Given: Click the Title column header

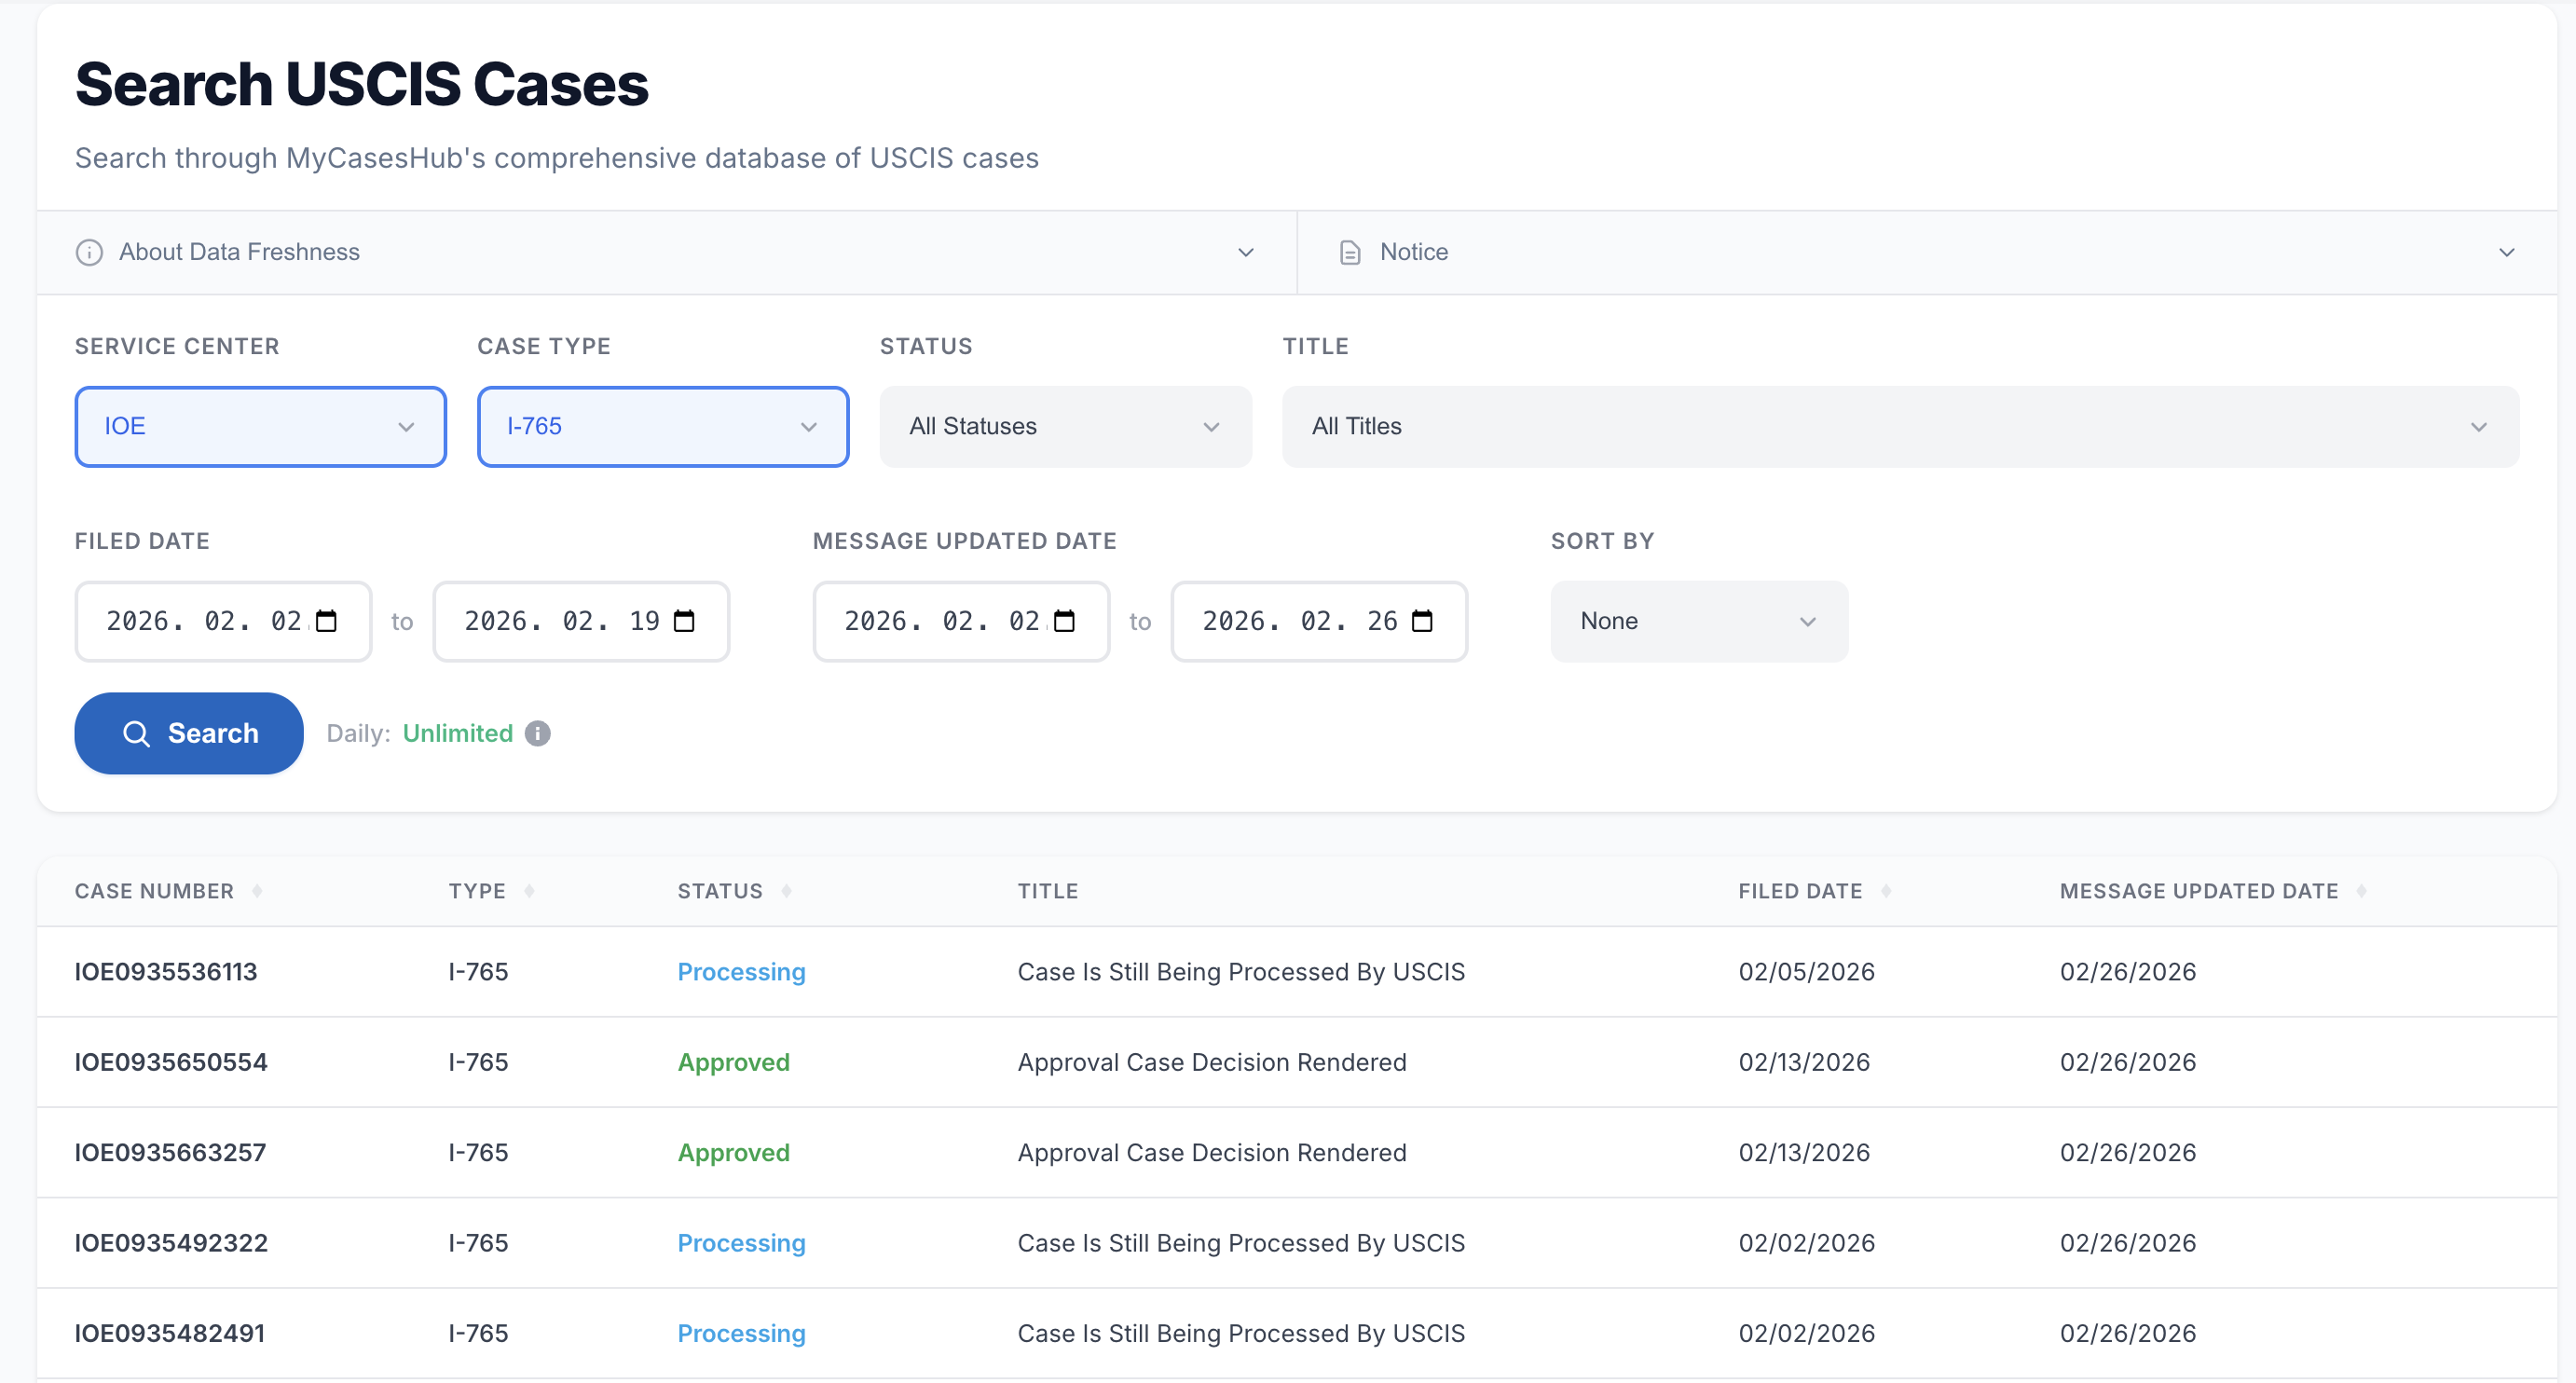Looking at the screenshot, I should 1047,891.
